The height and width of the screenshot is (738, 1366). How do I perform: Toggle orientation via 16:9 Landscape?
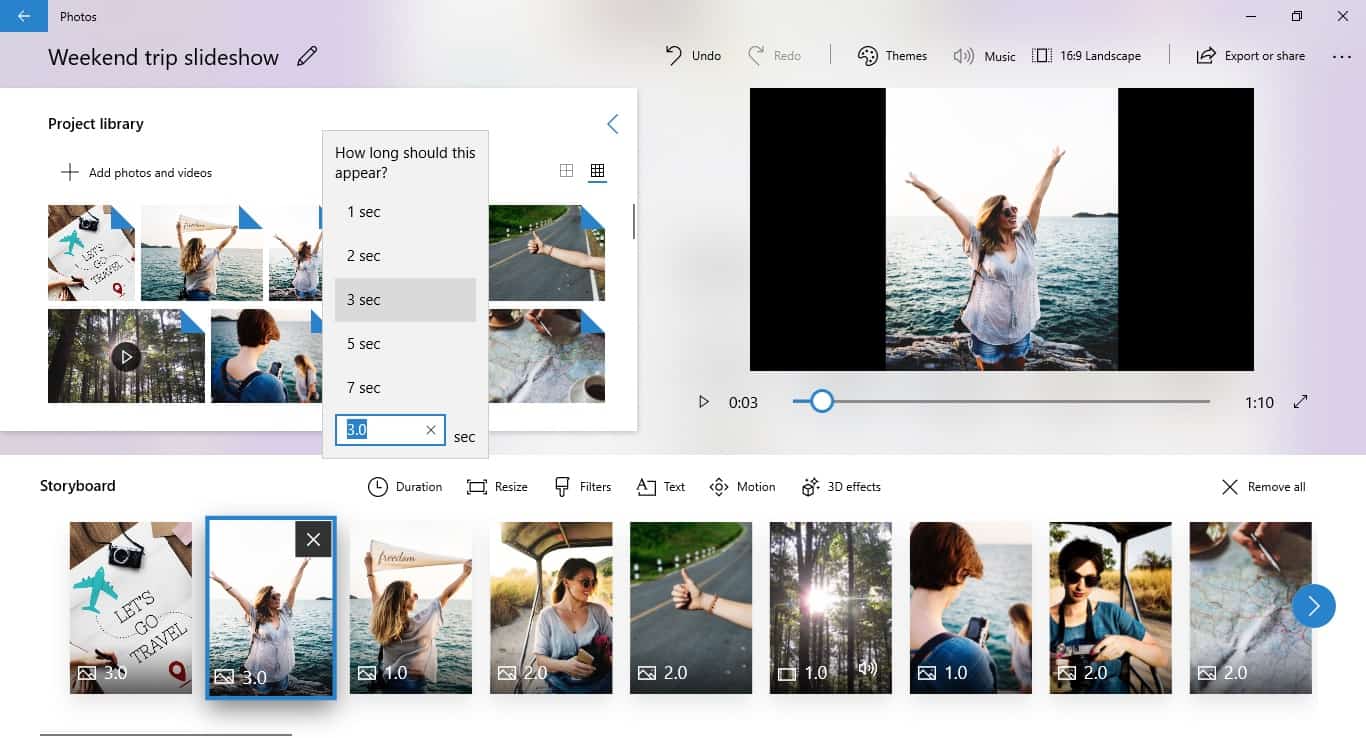pyautogui.click(x=1088, y=56)
